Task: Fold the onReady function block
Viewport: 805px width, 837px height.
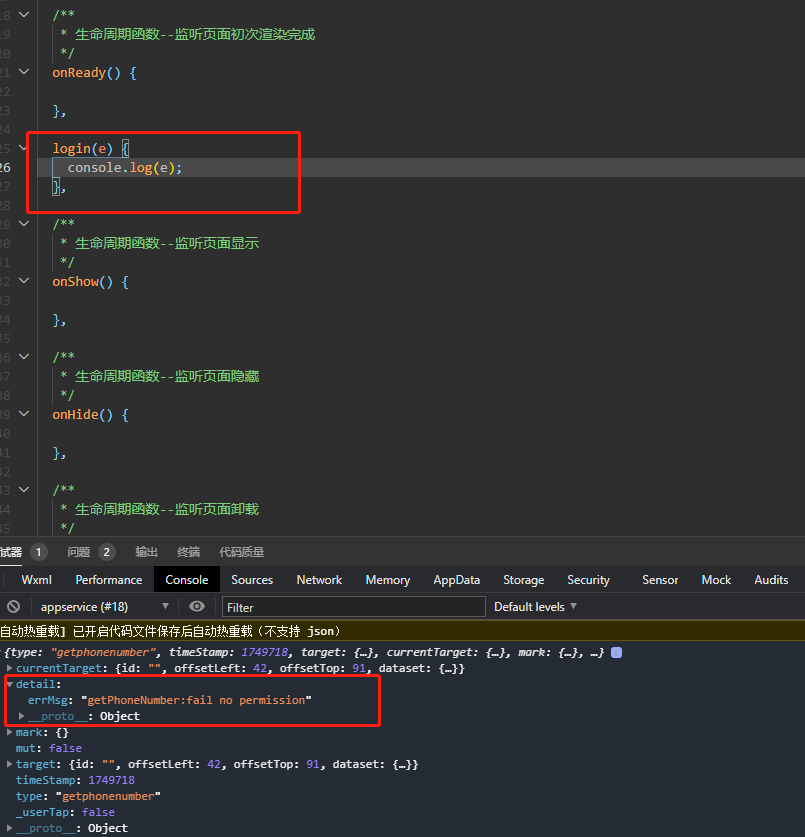Action: click(x=23, y=72)
